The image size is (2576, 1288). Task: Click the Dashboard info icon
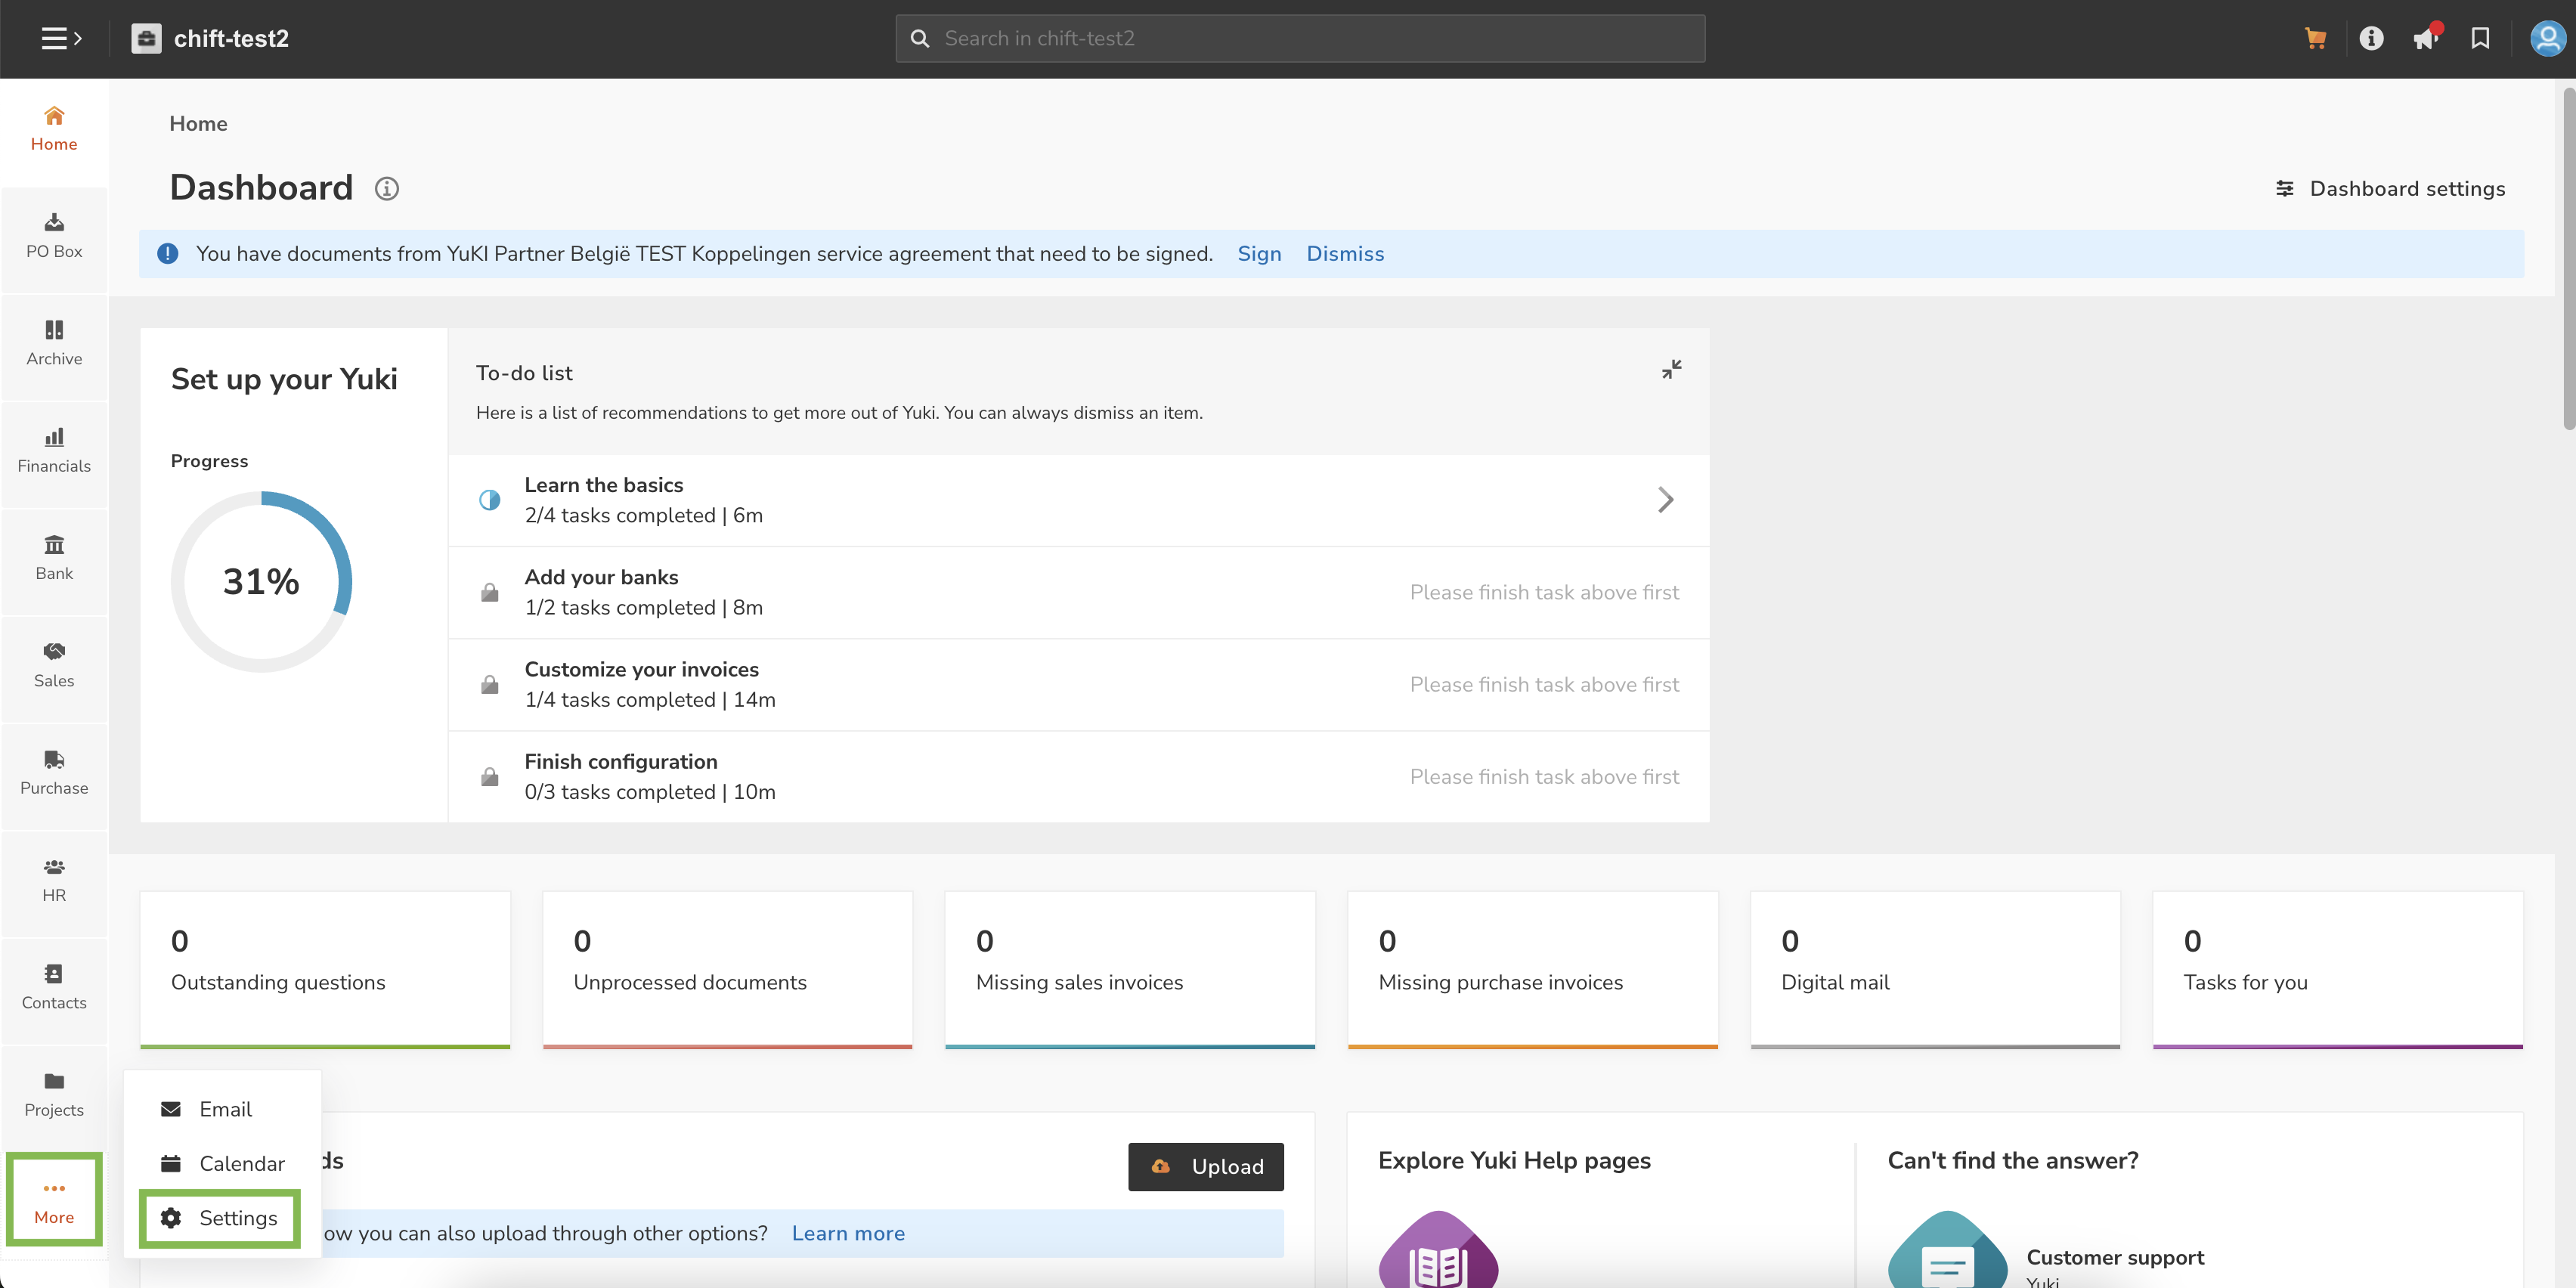tap(387, 188)
